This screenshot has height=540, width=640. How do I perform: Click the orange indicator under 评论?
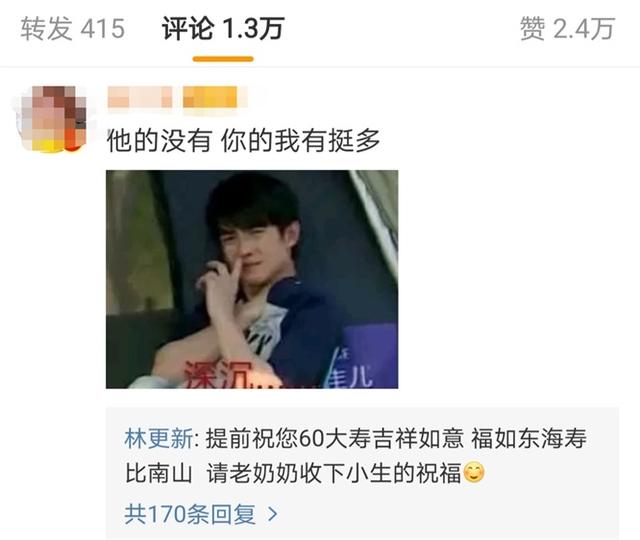[223, 59]
